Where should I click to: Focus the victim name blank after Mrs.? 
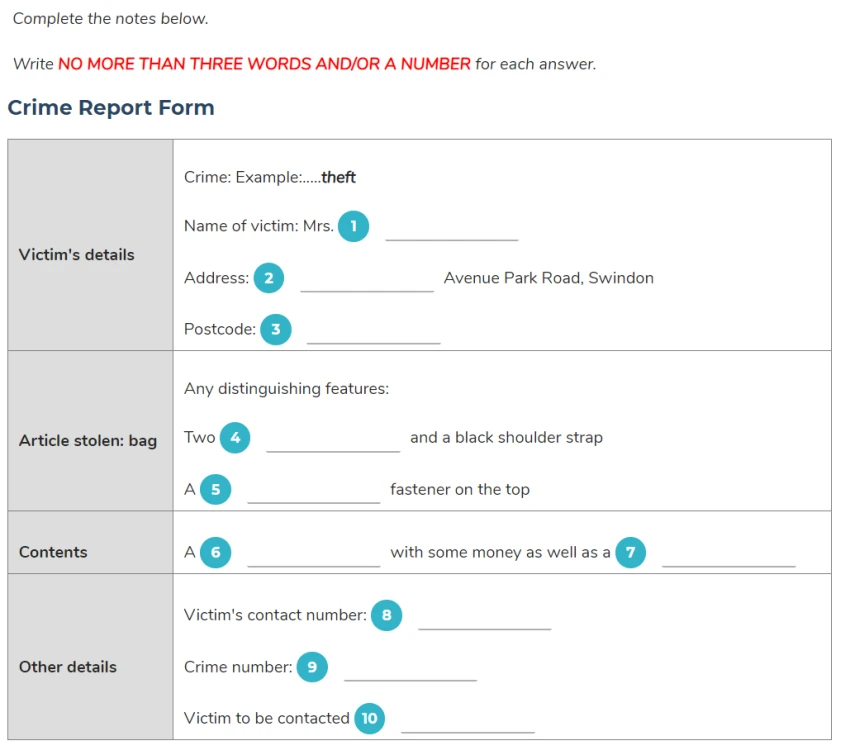pos(452,229)
